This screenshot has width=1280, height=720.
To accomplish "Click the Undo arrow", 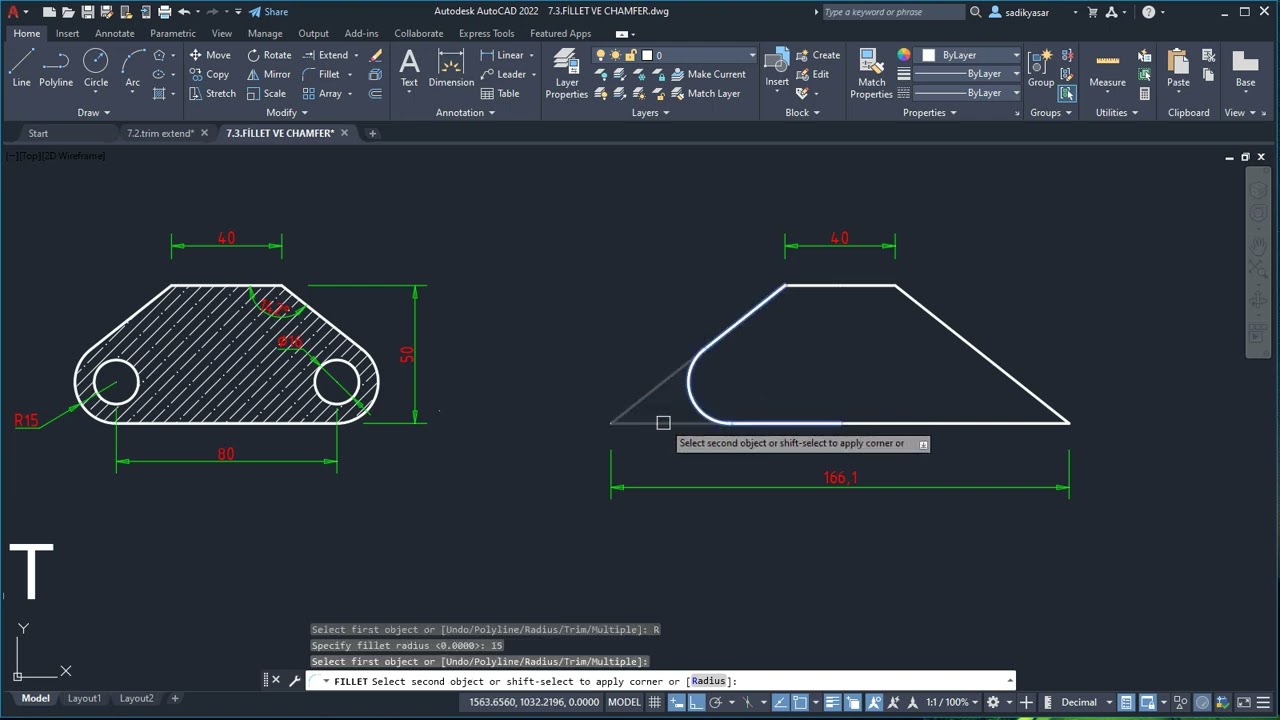I will click(184, 12).
